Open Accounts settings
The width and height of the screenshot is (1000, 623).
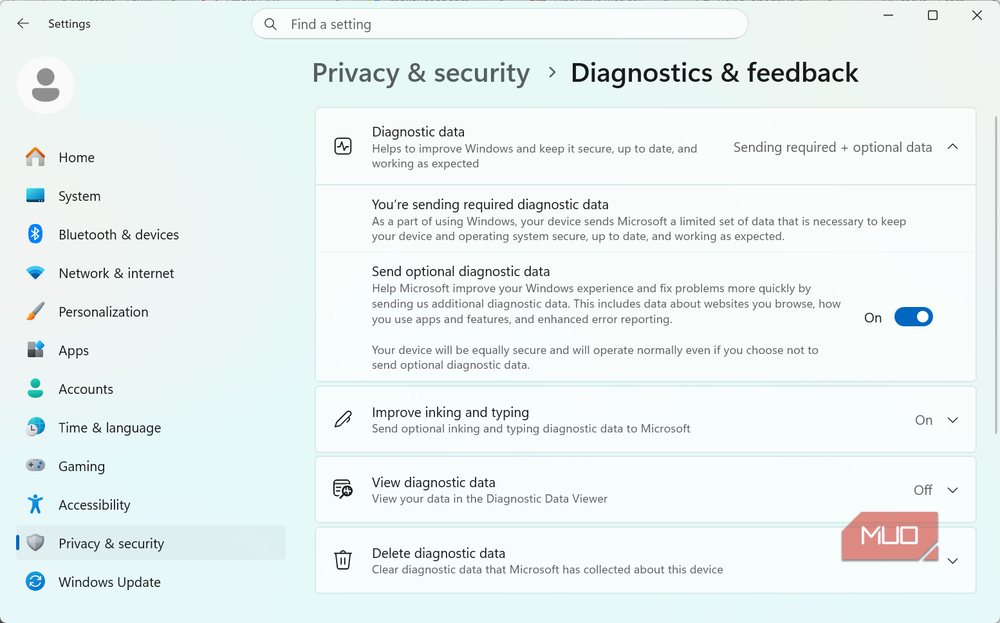coord(151,388)
